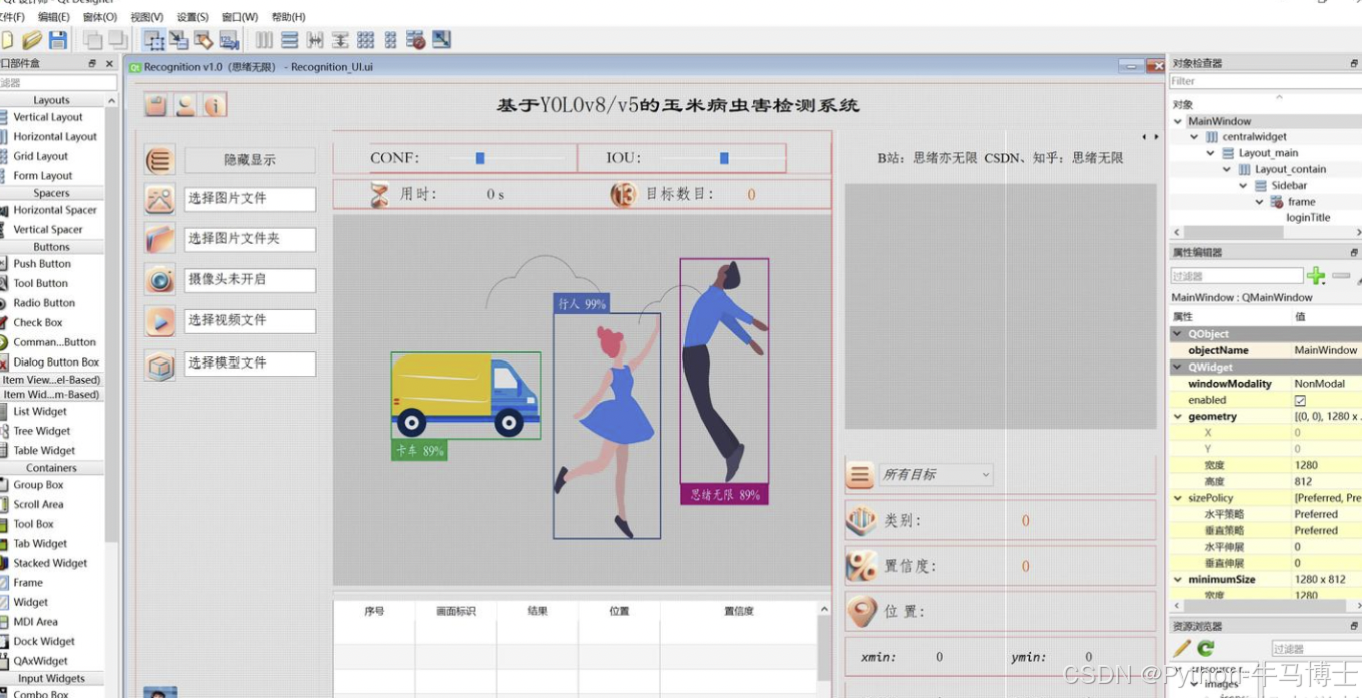Collapse the QWidget property group
1362x698 pixels.
[x=1178, y=367]
